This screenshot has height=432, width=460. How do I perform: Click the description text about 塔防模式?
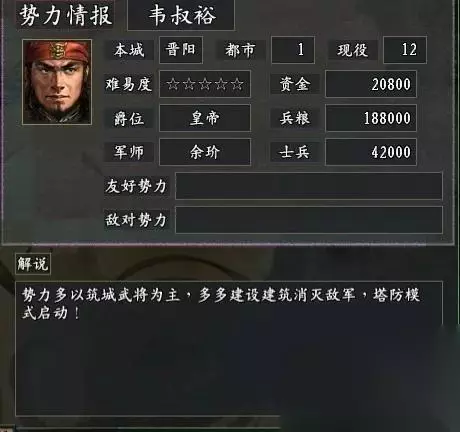[221, 304]
